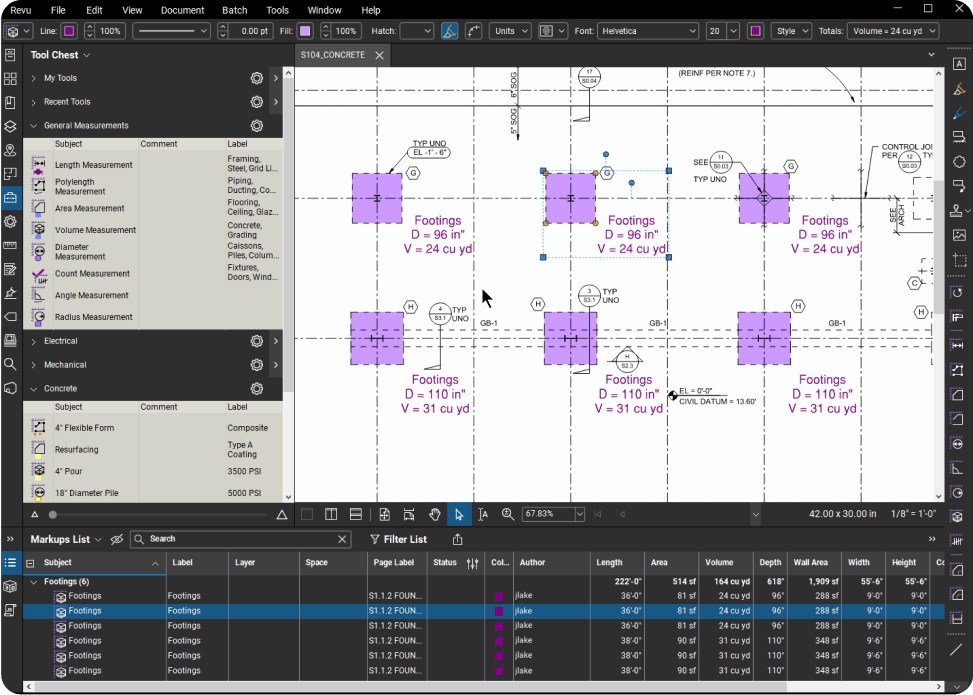Image resolution: width=973 pixels, height=695 pixels.
Task: Open the Totals dropdown showing Volume
Action: (x=892, y=30)
